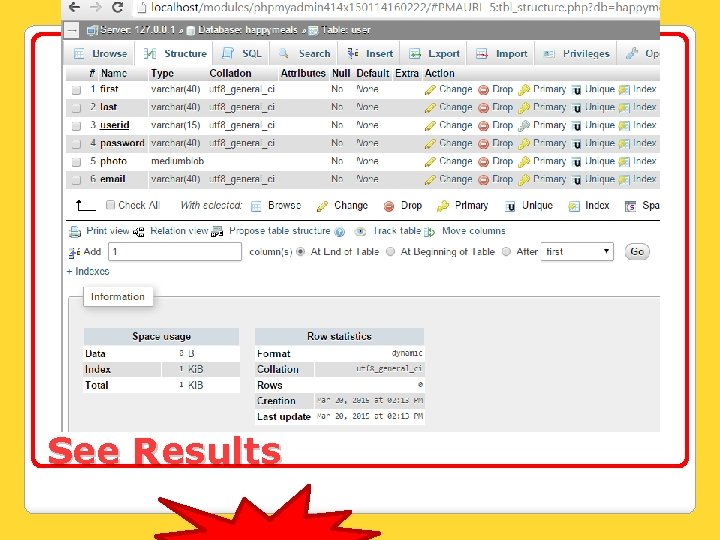Click the Relation view link
The height and width of the screenshot is (540, 720).
179,231
